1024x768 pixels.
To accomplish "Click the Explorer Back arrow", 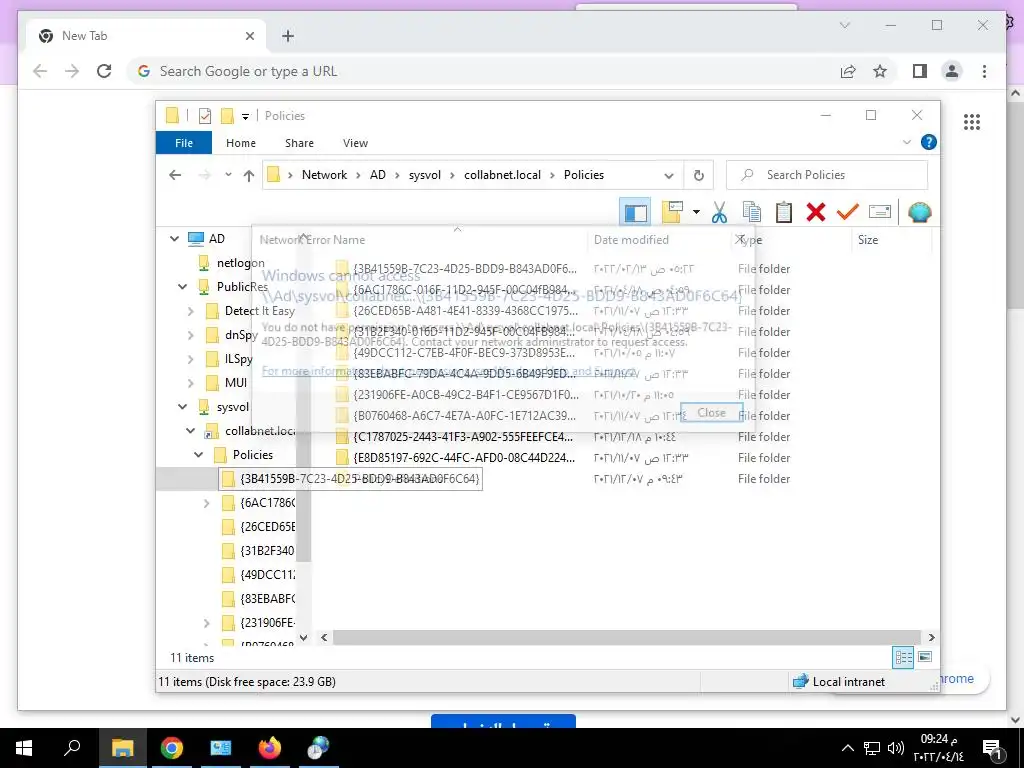I will [174, 175].
